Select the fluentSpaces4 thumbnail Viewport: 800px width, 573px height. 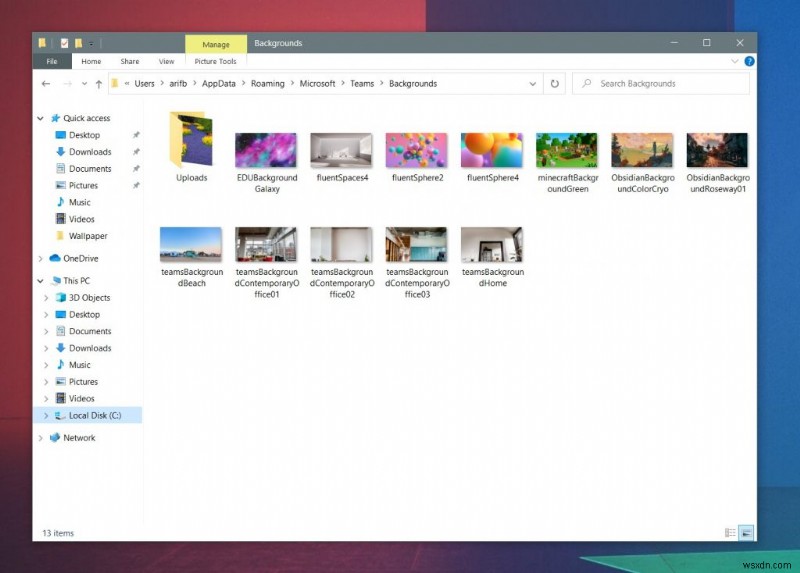coord(341,151)
